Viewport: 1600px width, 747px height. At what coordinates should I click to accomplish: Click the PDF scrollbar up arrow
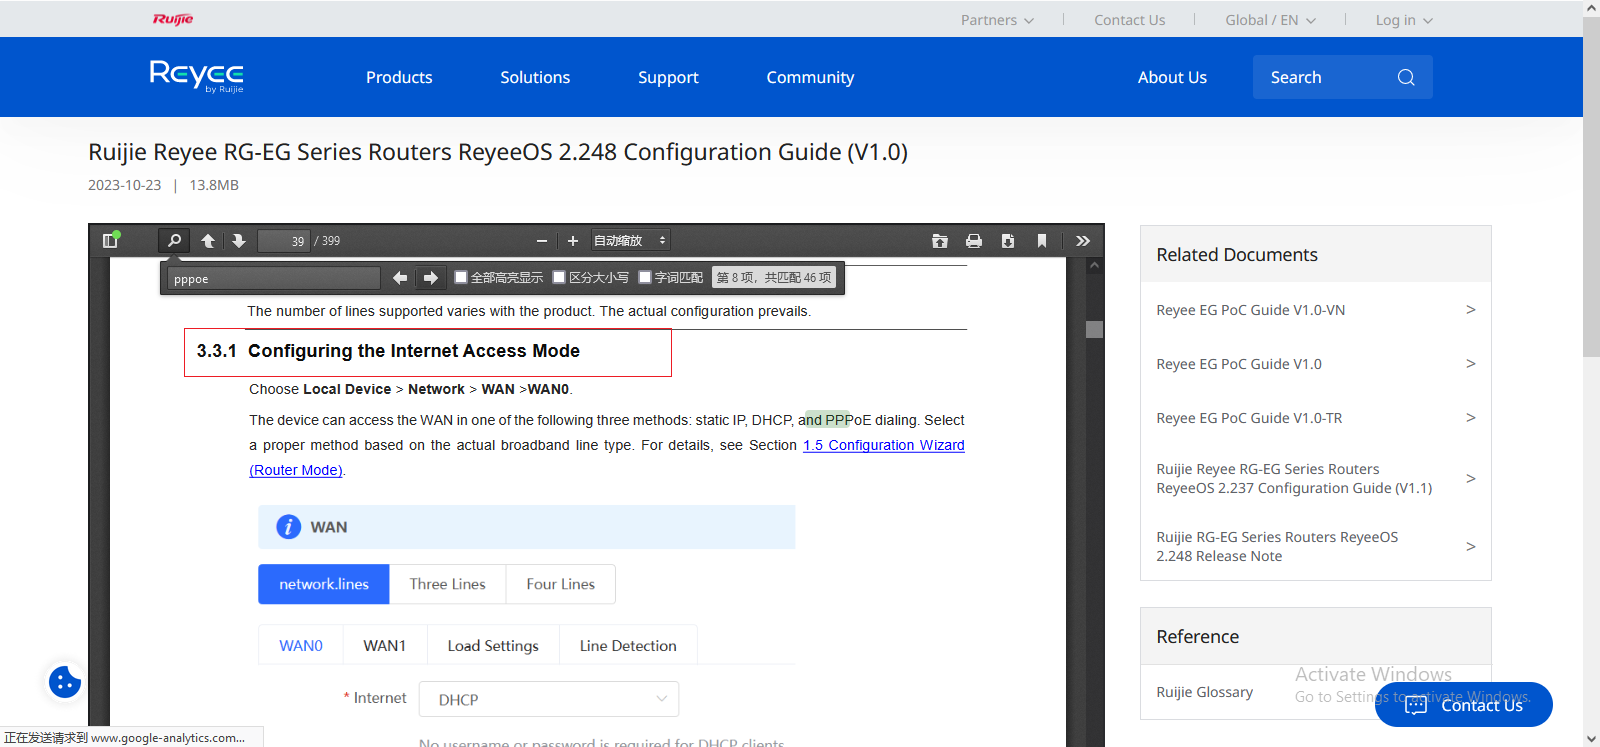[x=1095, y=266]
